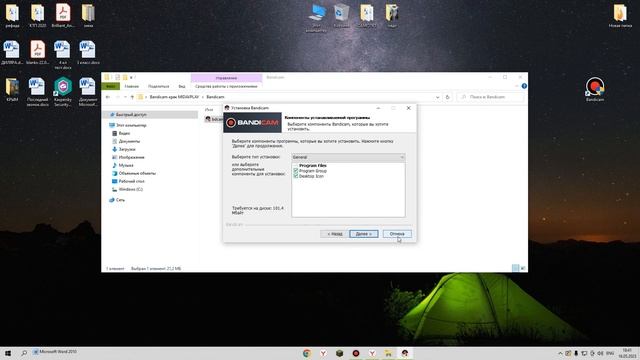Click the search box in Explorer
Image resolution: width=640 pixels, height=360 pixels.
(490, 97)
